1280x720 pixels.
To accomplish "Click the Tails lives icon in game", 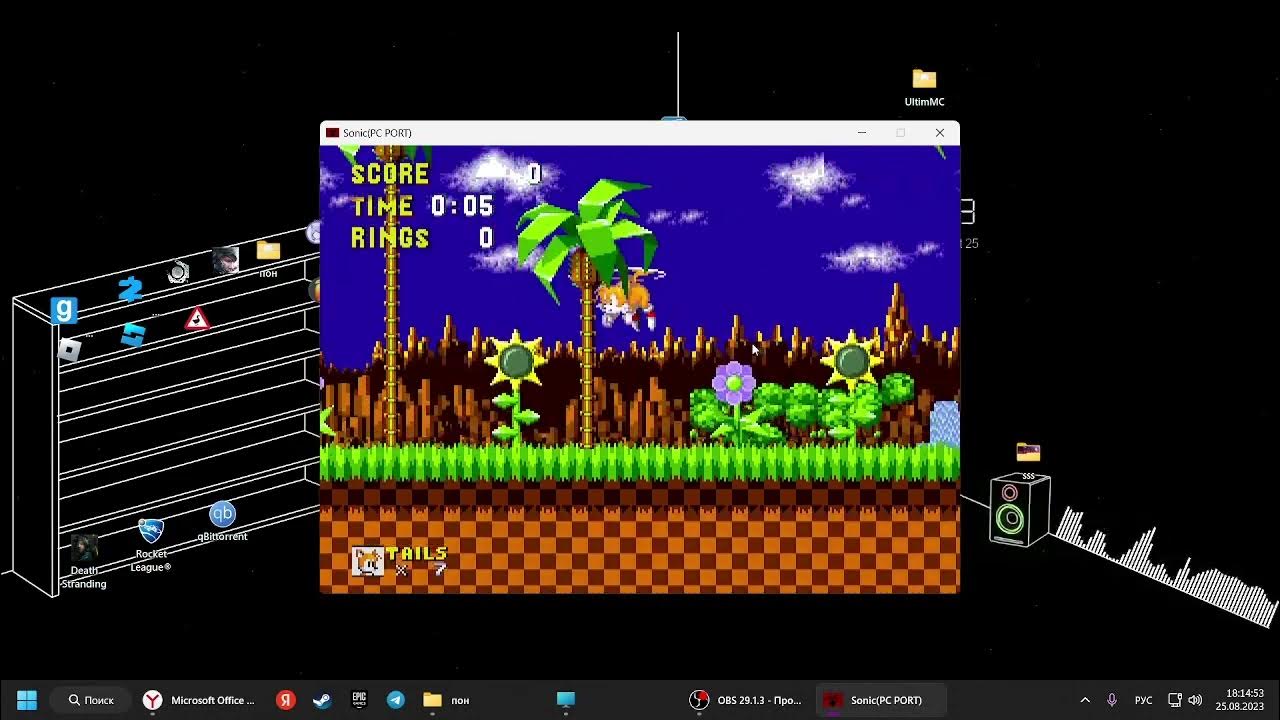I will coord(368,561).
